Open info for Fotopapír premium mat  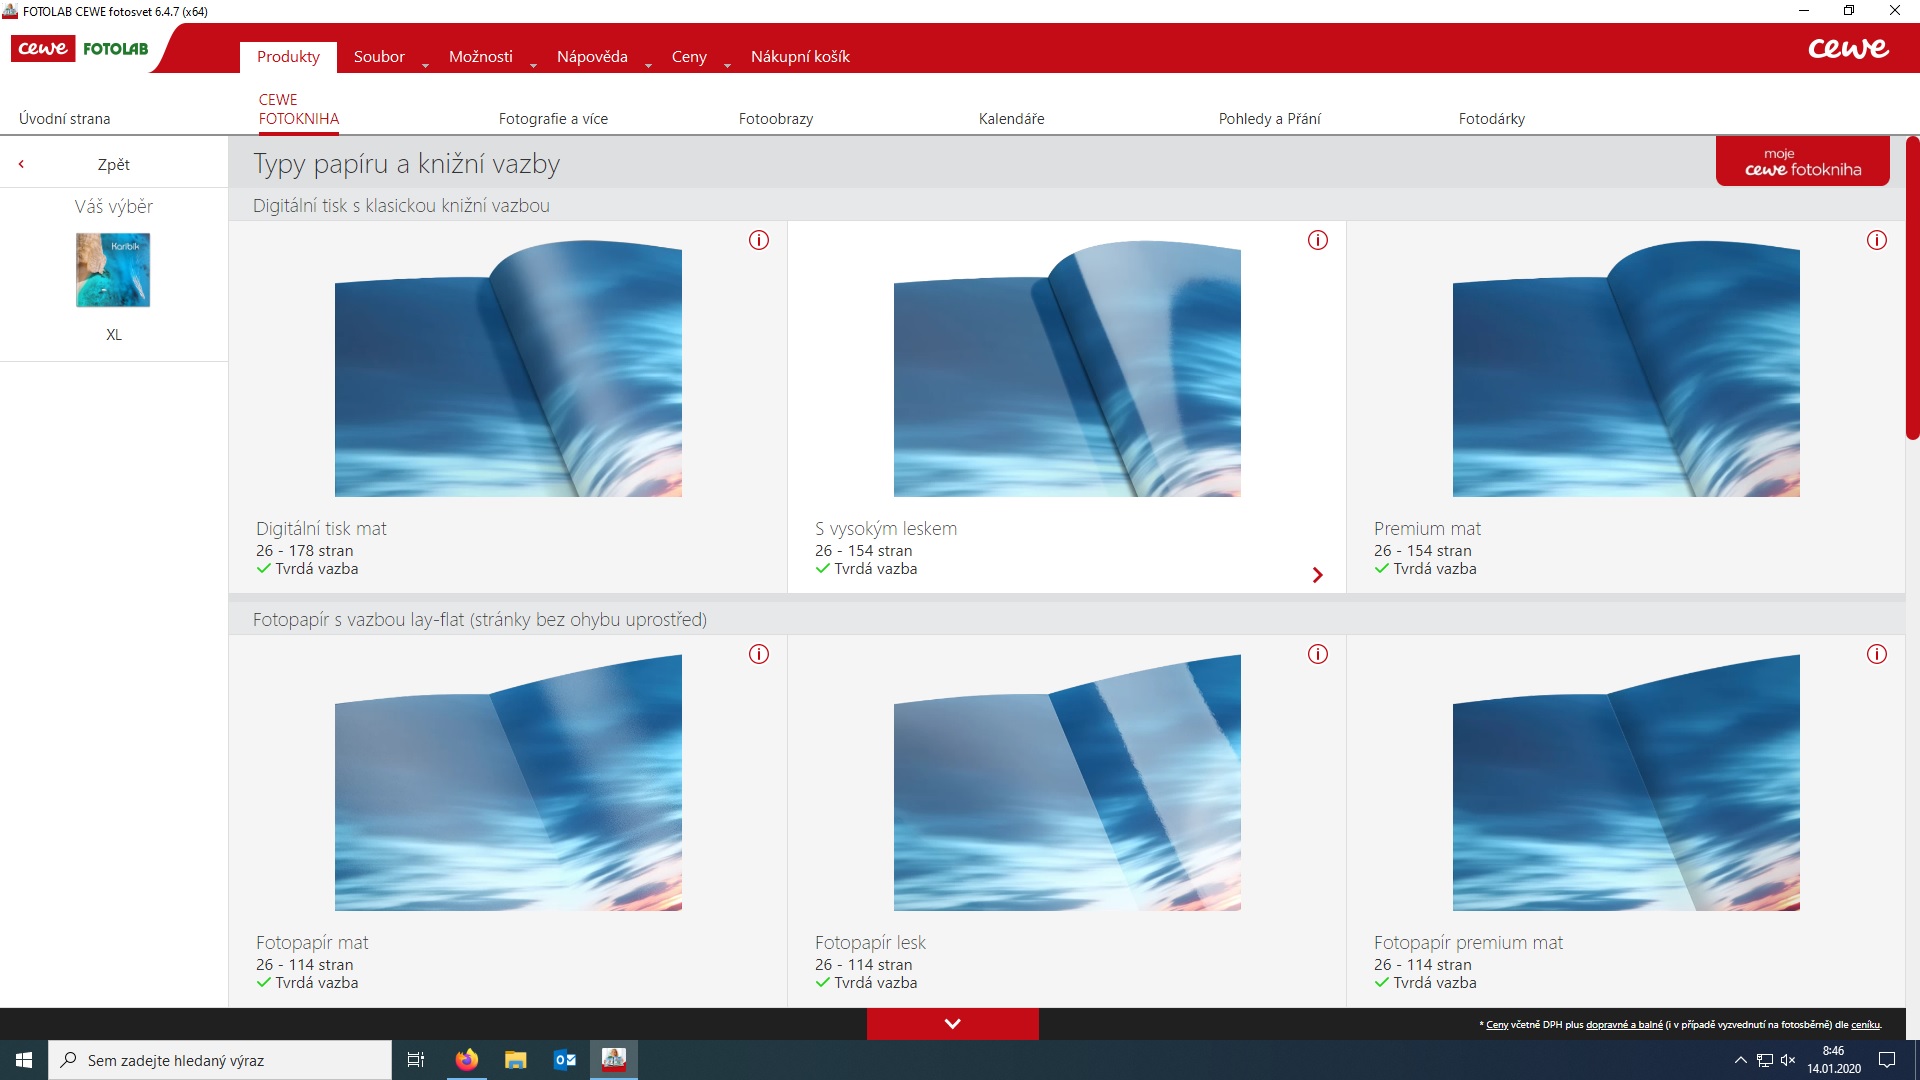pyautogui.click(x=1877, y=654)
